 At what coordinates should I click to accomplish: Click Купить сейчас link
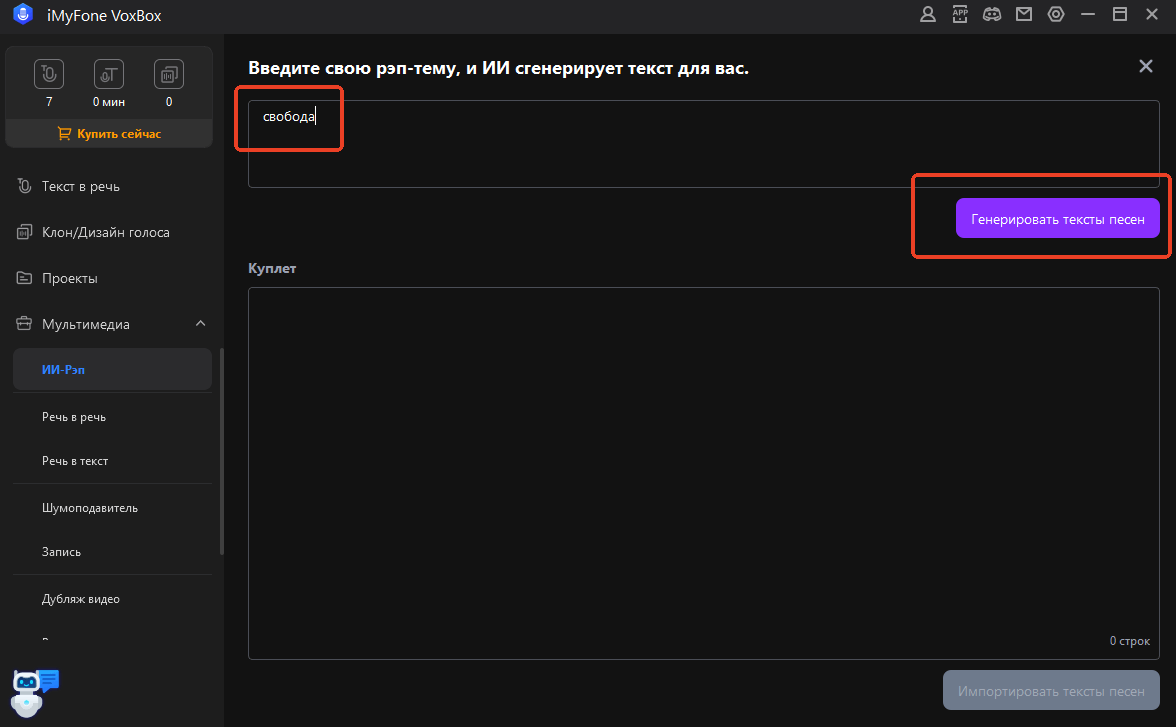click(x=119, y=134)
